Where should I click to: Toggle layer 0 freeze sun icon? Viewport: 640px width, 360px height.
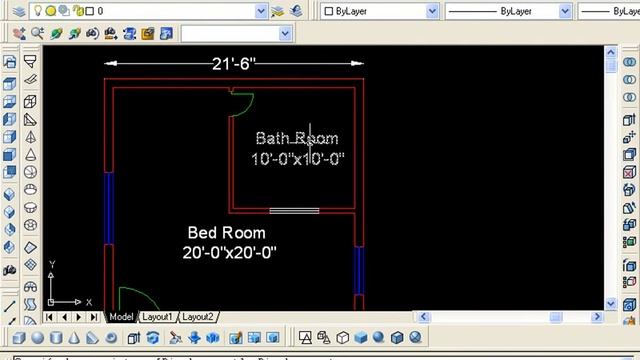51,11
